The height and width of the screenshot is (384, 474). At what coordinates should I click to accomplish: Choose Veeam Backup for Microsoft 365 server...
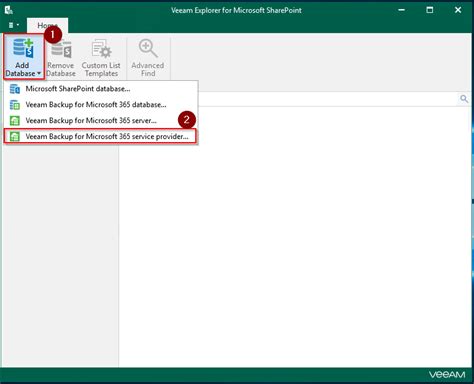[101, 120]
